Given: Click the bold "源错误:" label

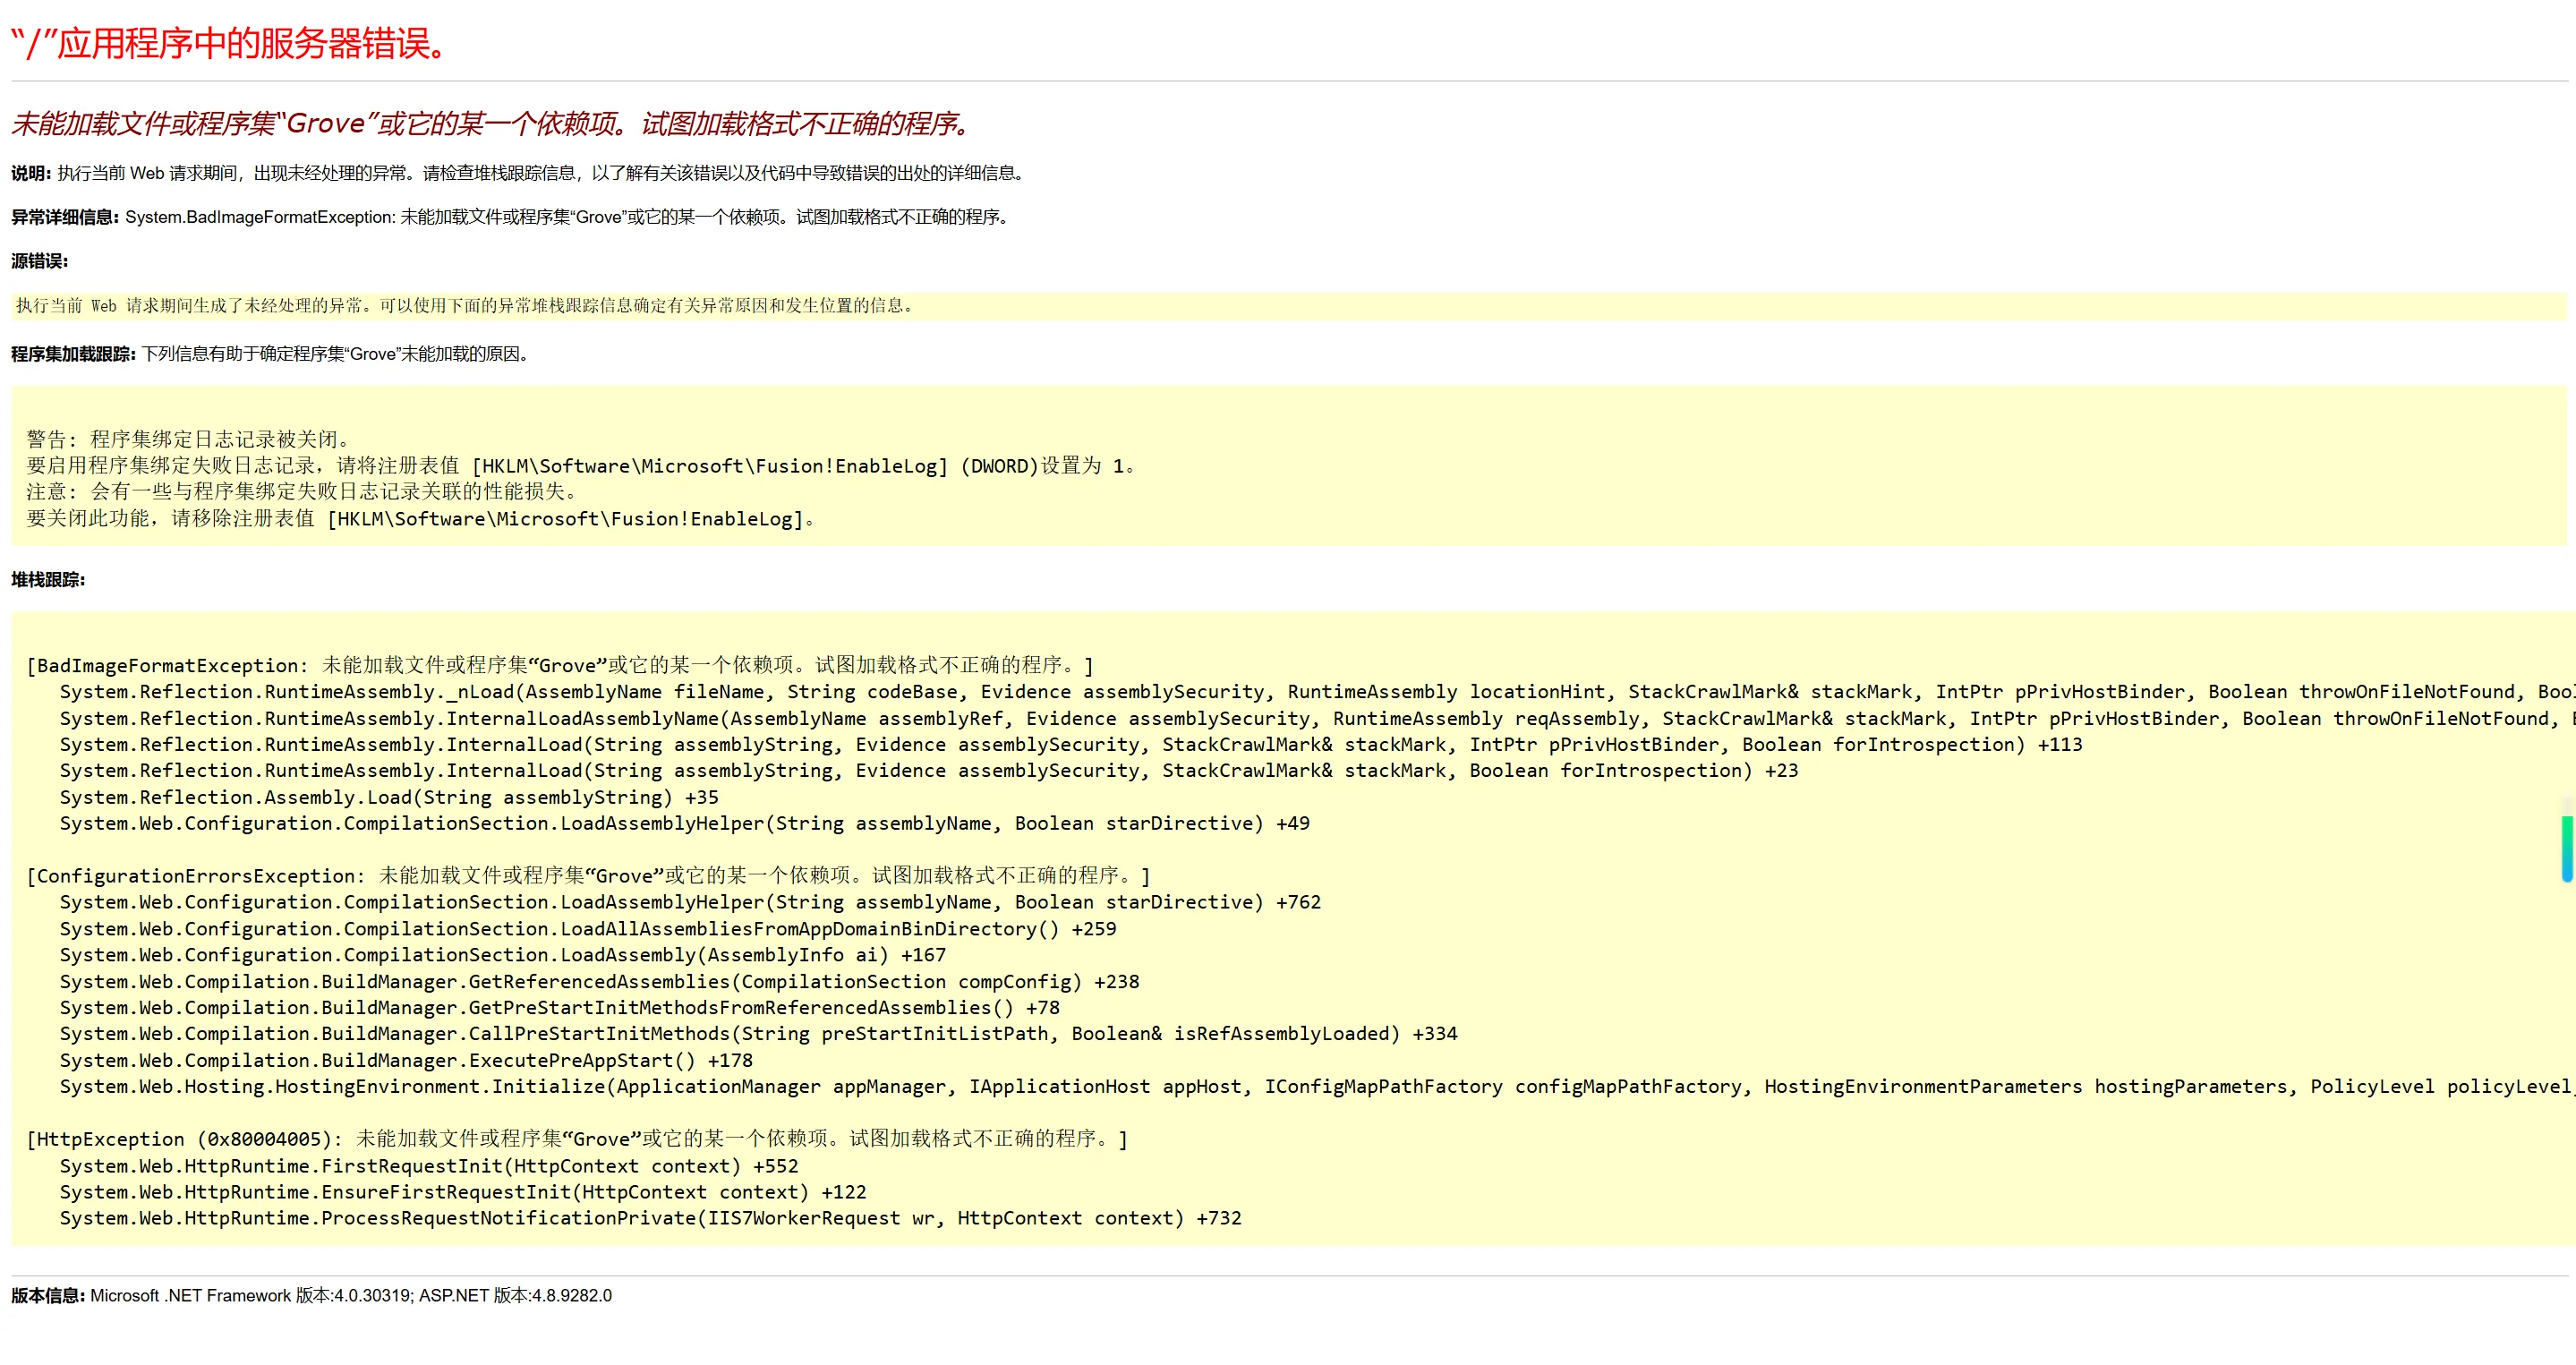Looking at the screenshot, I should (39, 261).
